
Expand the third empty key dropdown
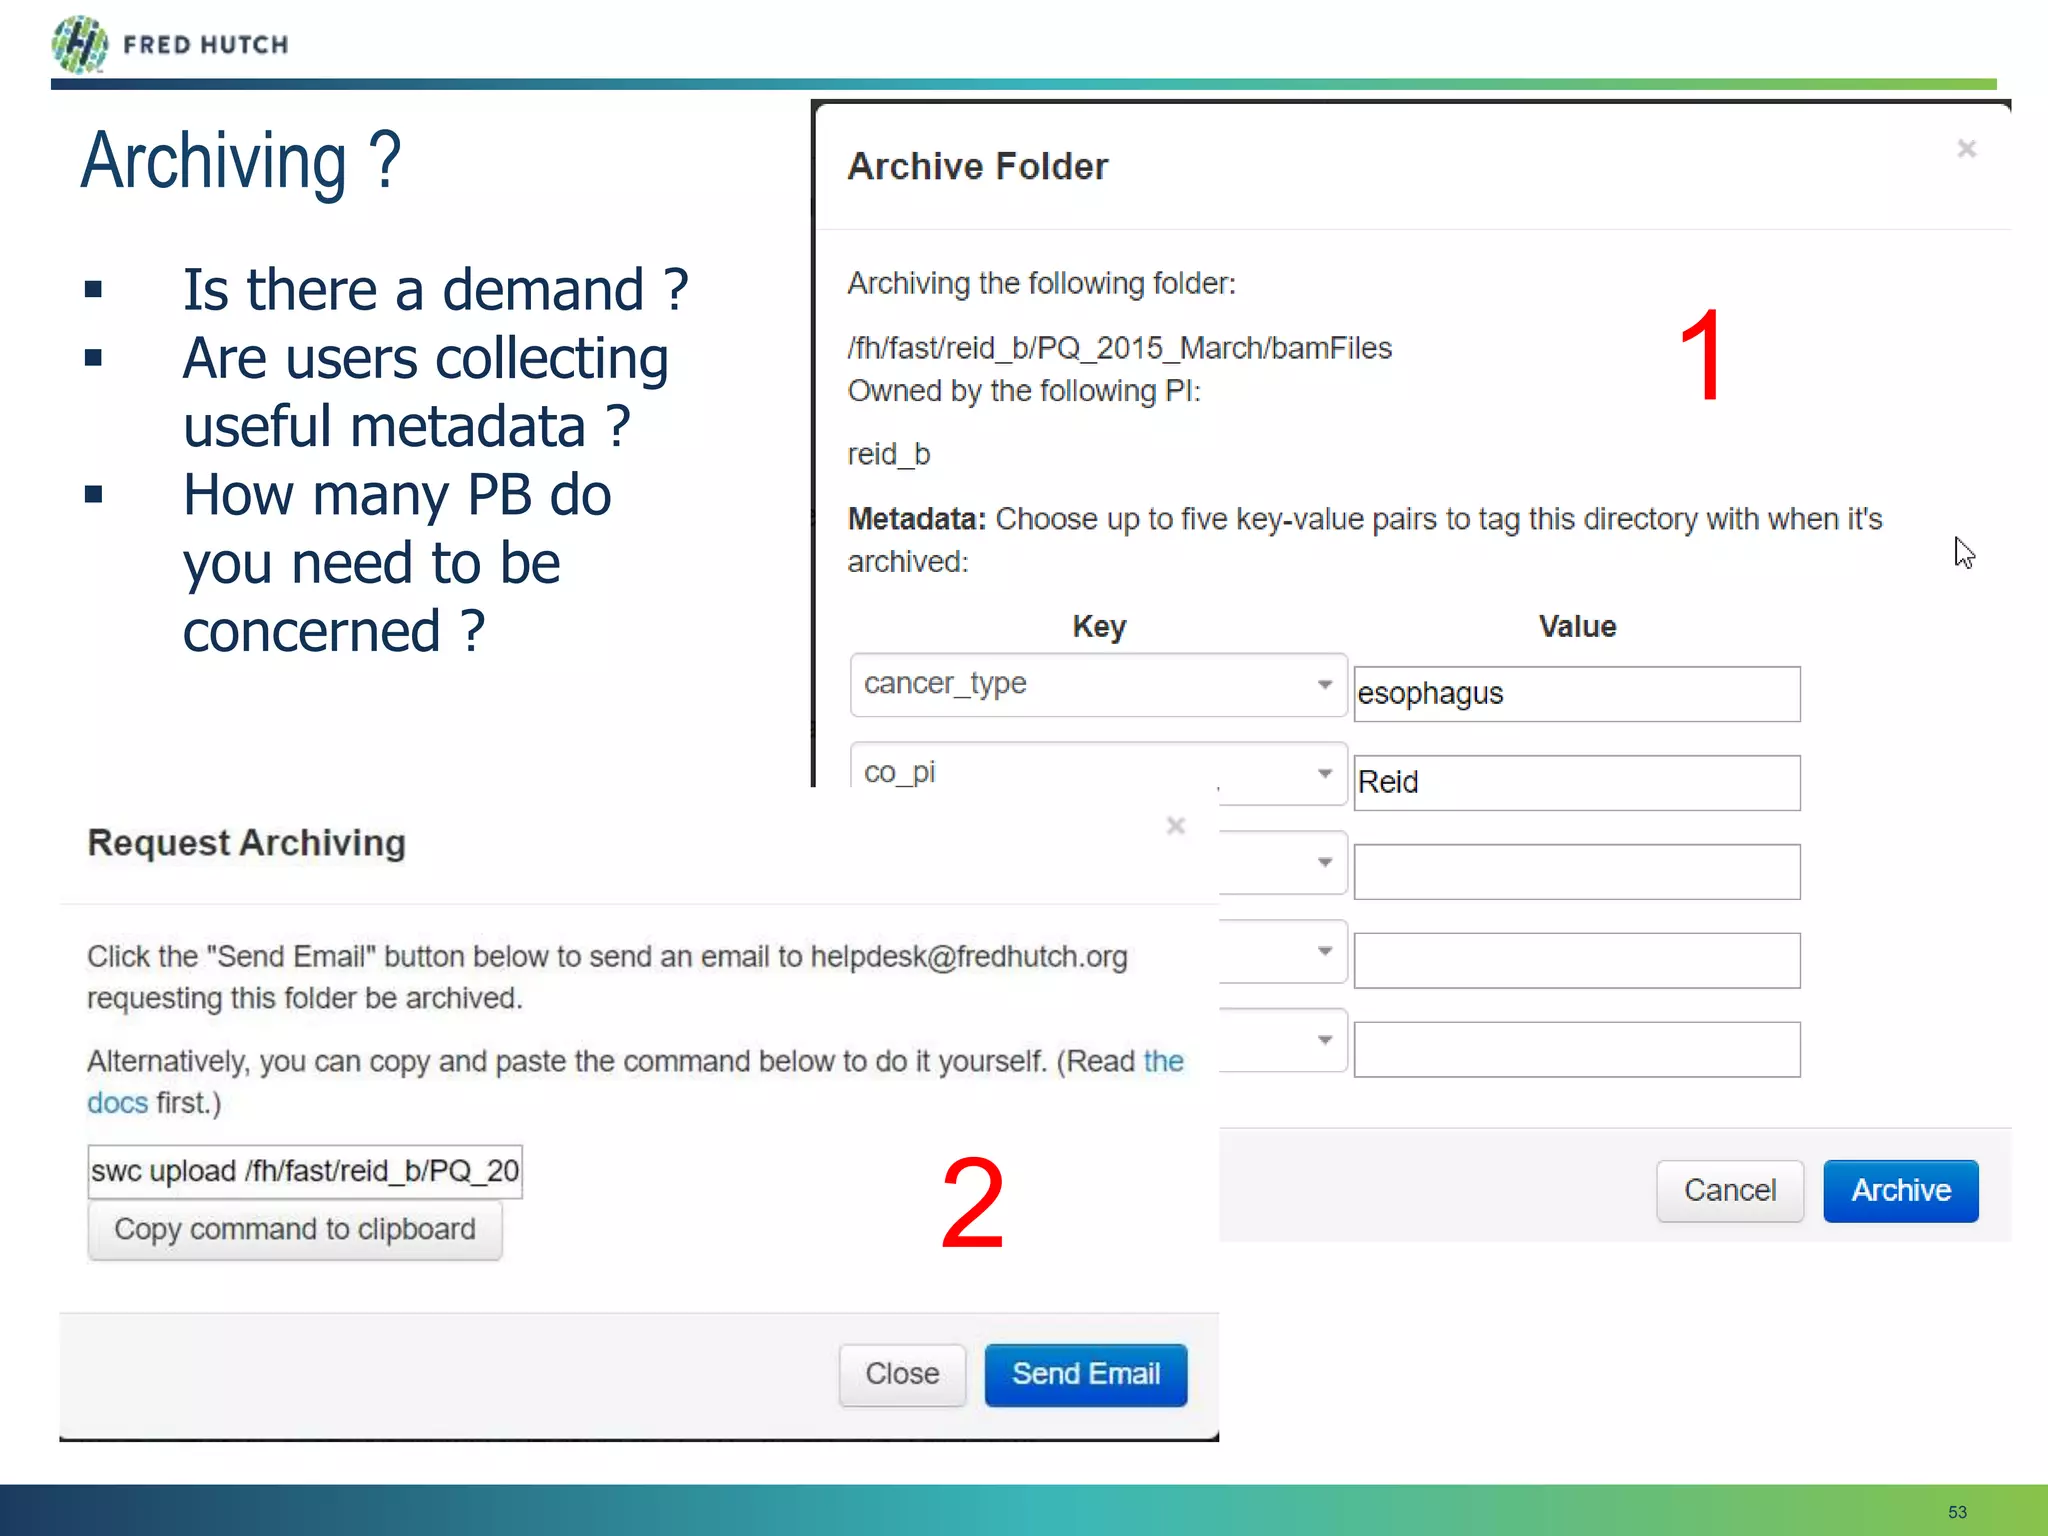pyautogui.click(x=1283, y=863)
